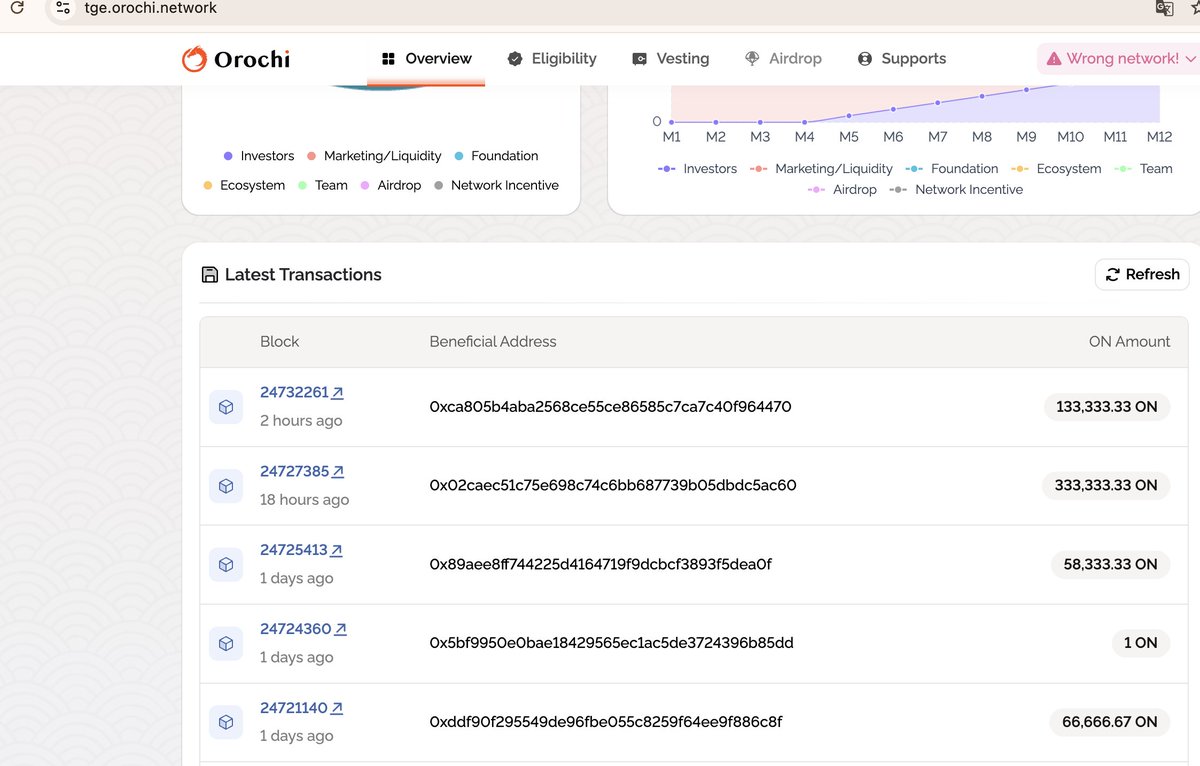Open site information icon beside URL
This screenshot has width=1200, height=766.
62,8
